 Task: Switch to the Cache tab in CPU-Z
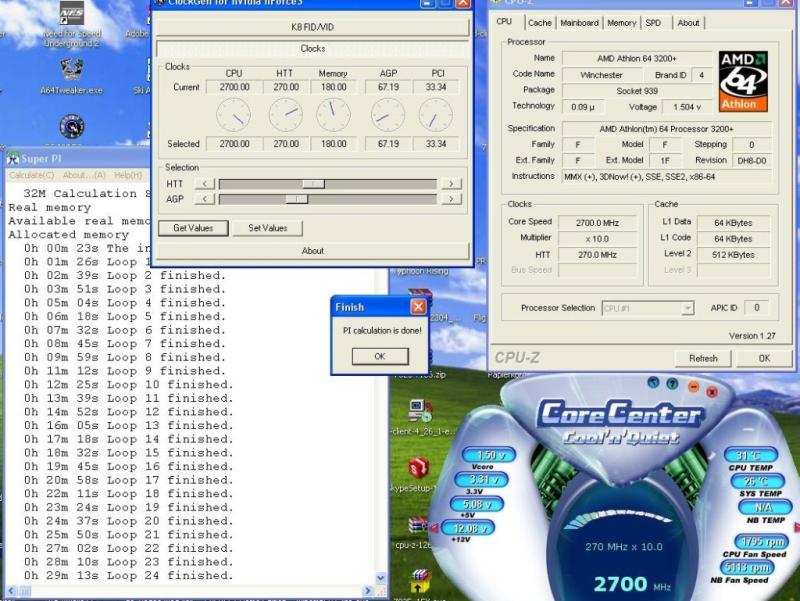pos(539,23)
